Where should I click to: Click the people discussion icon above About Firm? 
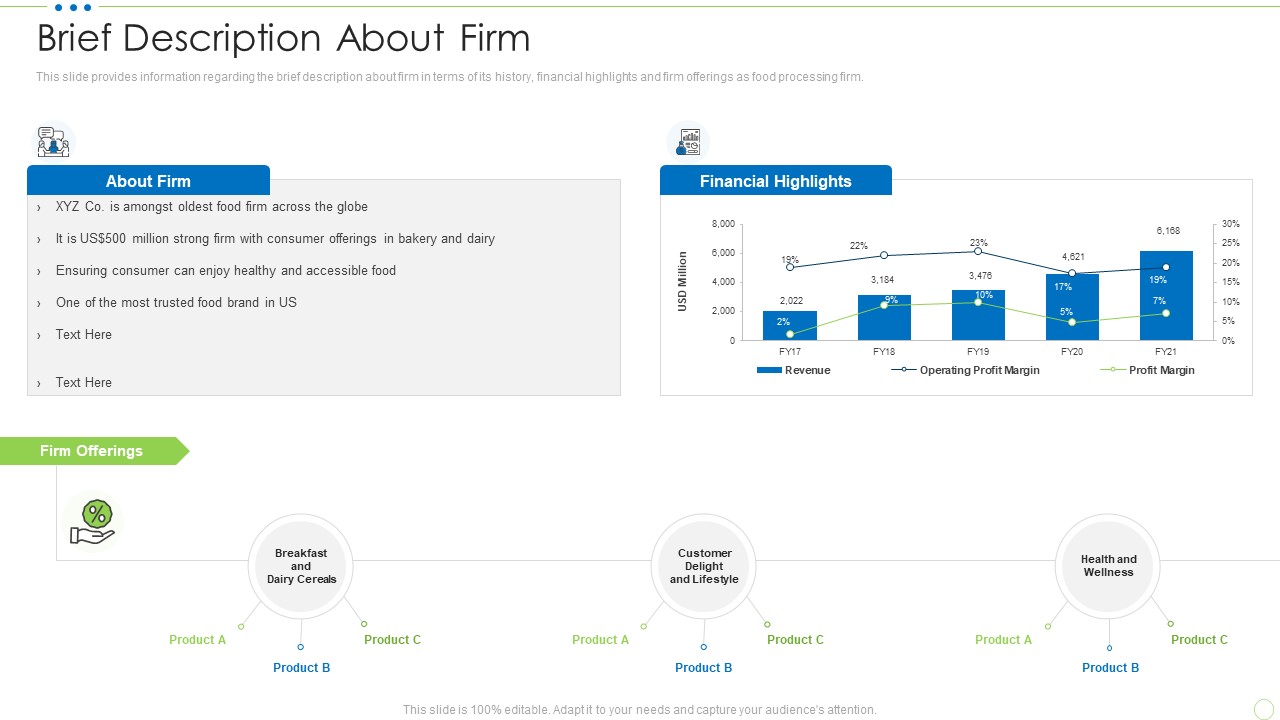53,142
